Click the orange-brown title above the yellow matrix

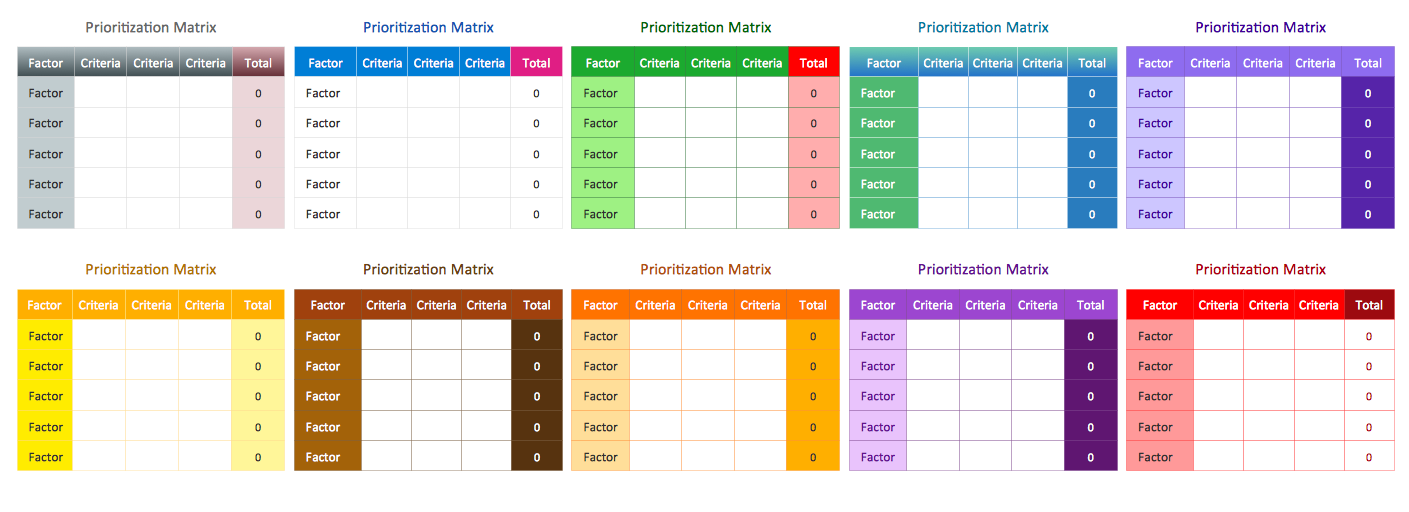pos(150,270)
